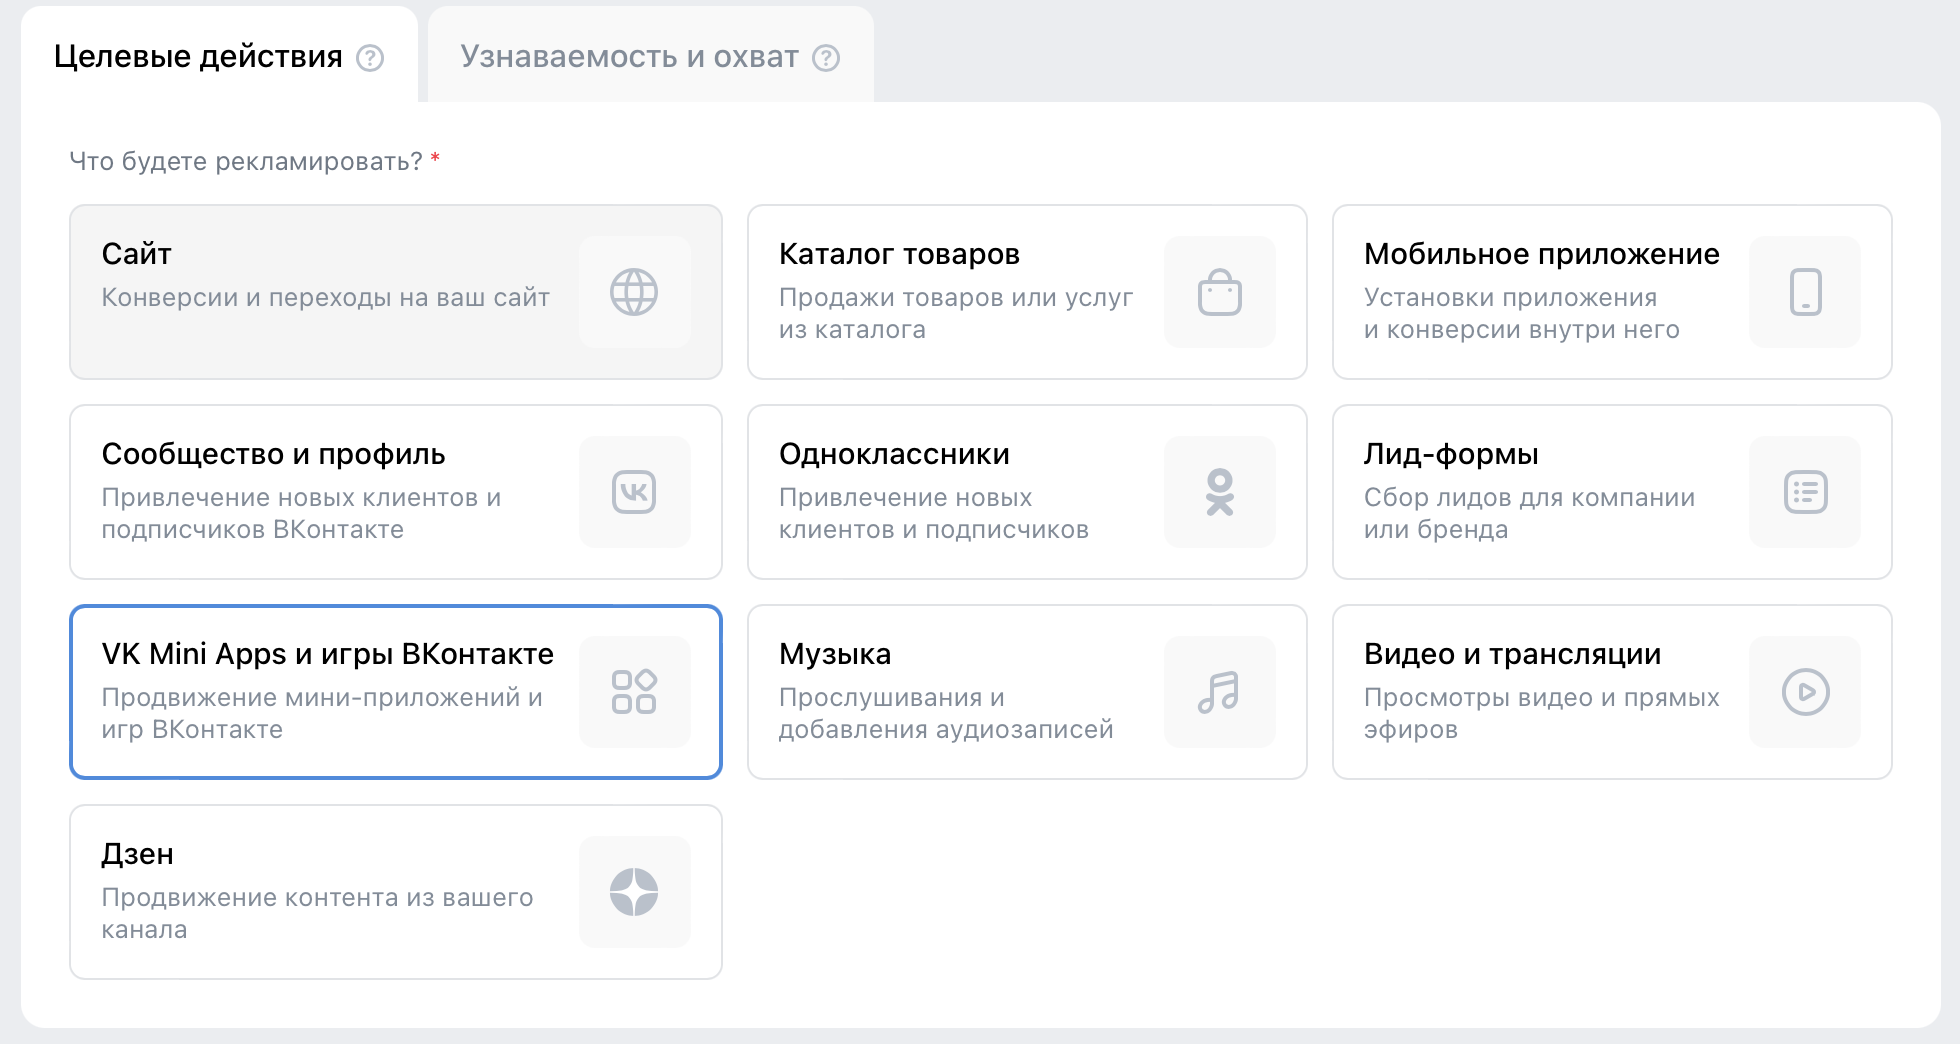Click the music note icon for Музыка
Image resolution: width=1960 pixels, height=1044 pixels.
(x=1220, y=692)
